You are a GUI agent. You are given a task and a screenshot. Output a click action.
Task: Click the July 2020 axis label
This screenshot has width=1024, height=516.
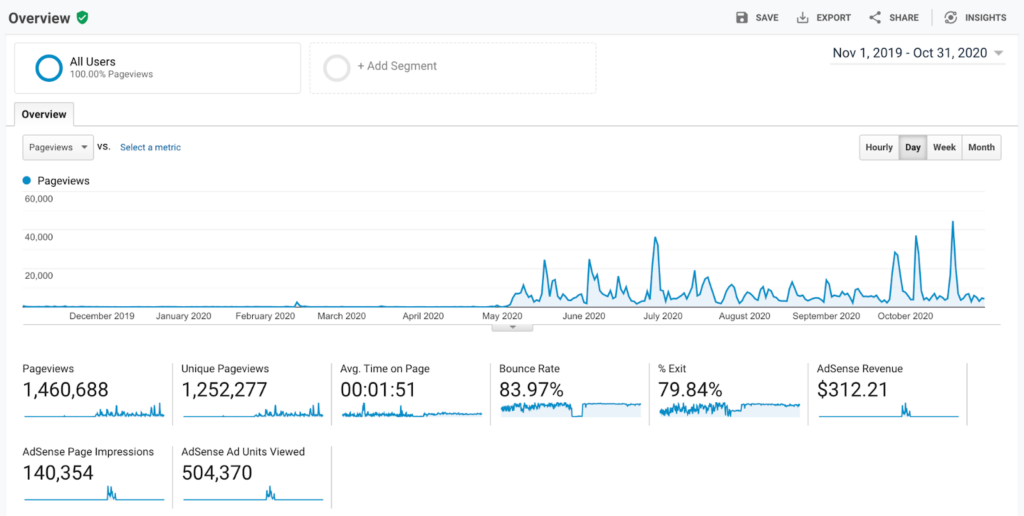click(663, 316)
